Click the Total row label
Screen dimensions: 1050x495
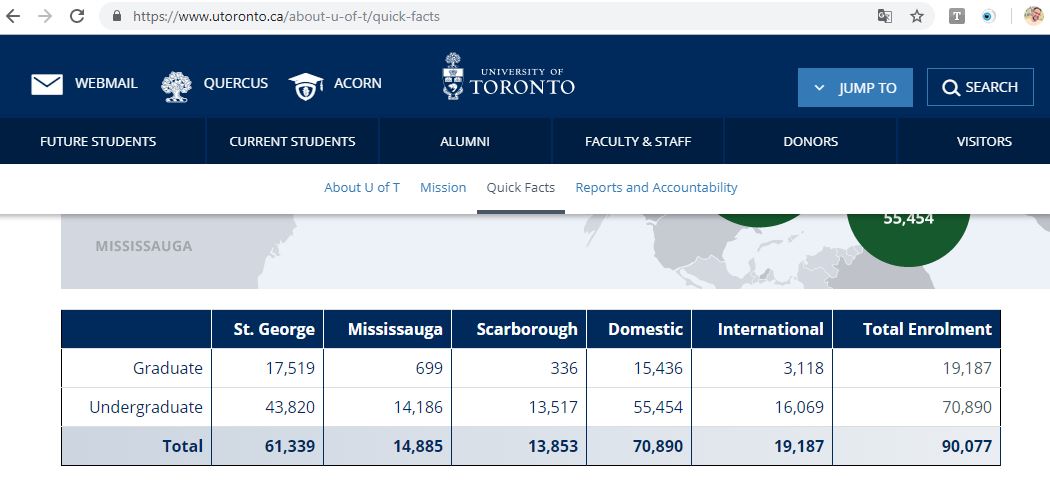[182, 446]
